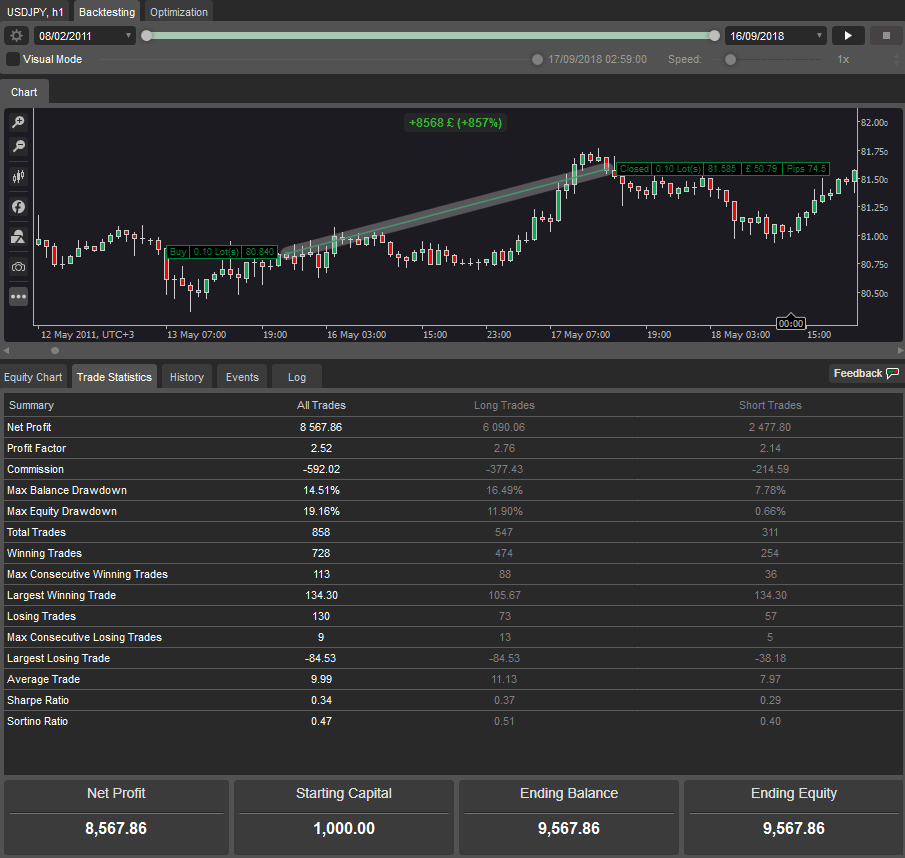Switch to the Backtesting tab

click(107, 12)
